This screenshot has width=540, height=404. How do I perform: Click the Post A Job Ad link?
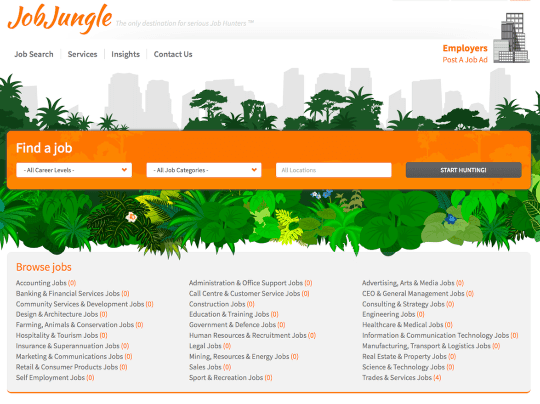click(x=465, y=60)
